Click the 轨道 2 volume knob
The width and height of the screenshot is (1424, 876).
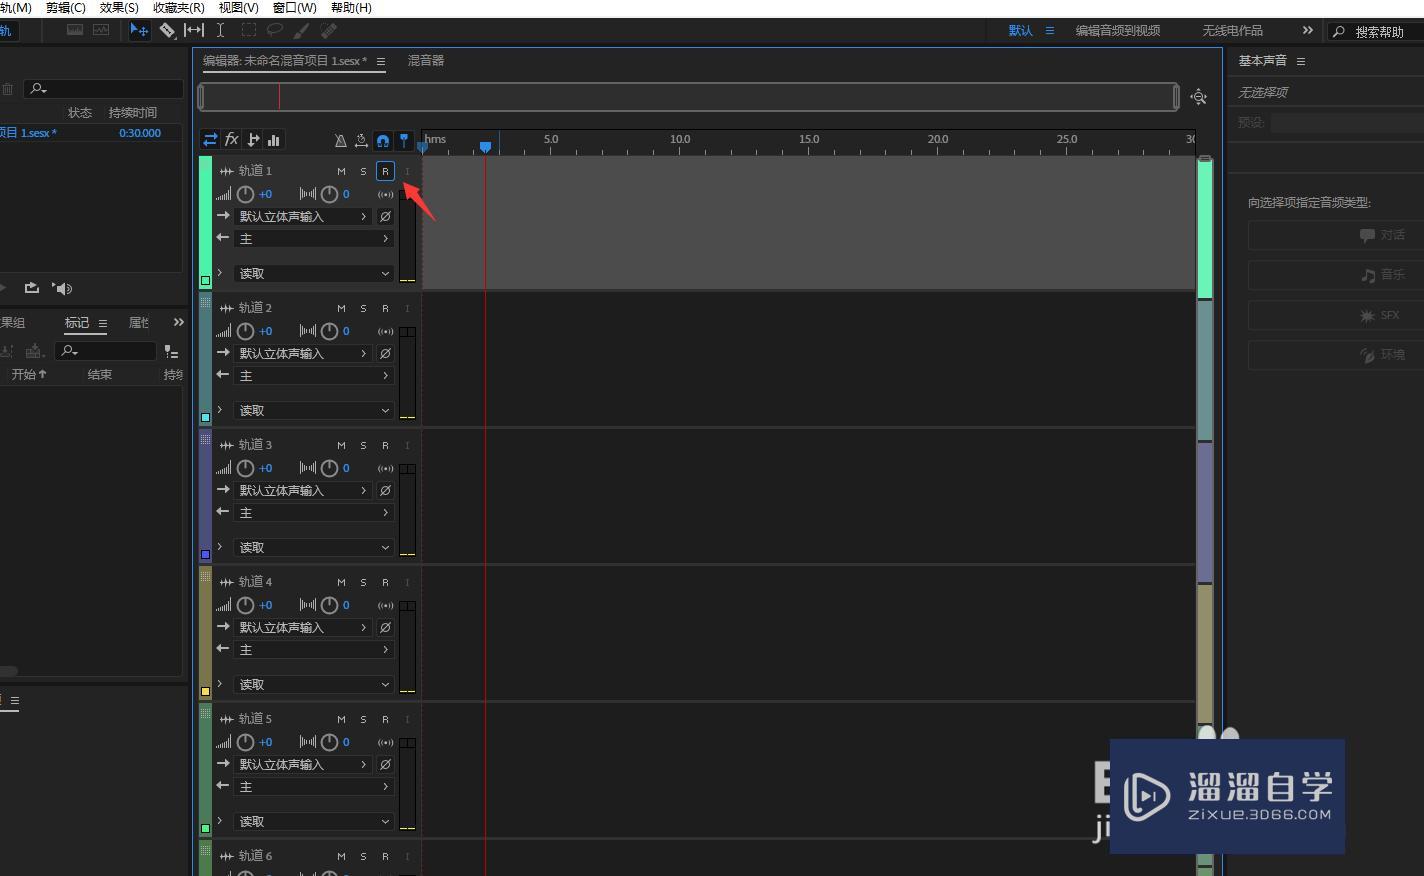click(245, 331)
